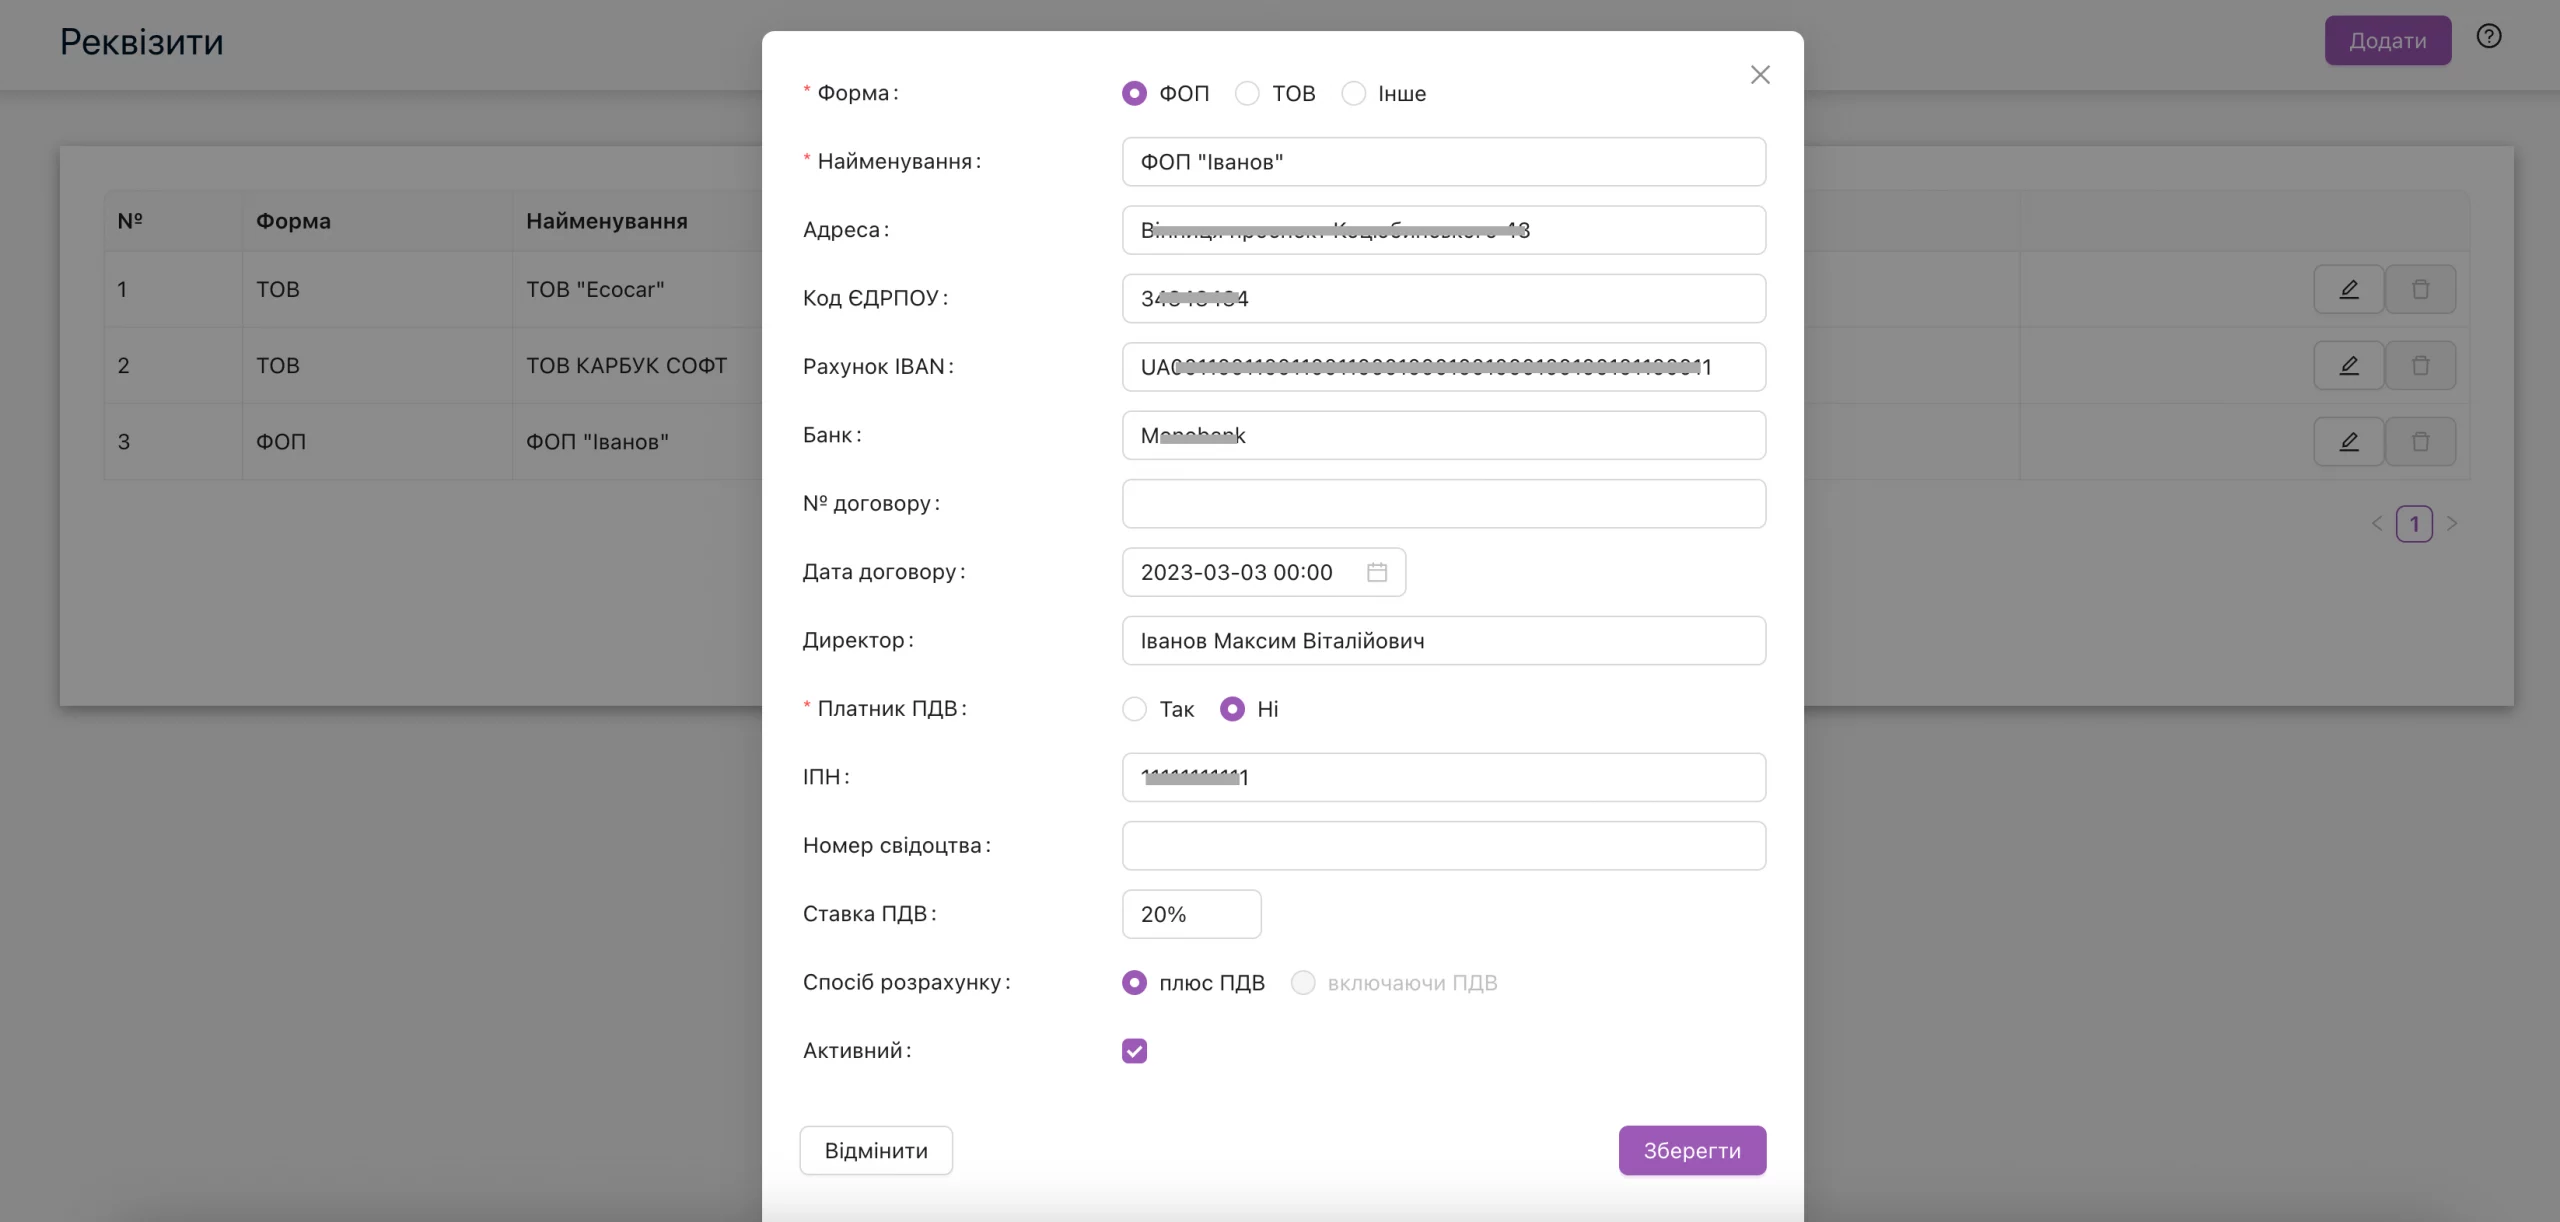Viewport: 2560px width, 1222px height.
Task: Choose Так for Платник ПДВ
Action: pyautogui.click(x=1134, y=709)
